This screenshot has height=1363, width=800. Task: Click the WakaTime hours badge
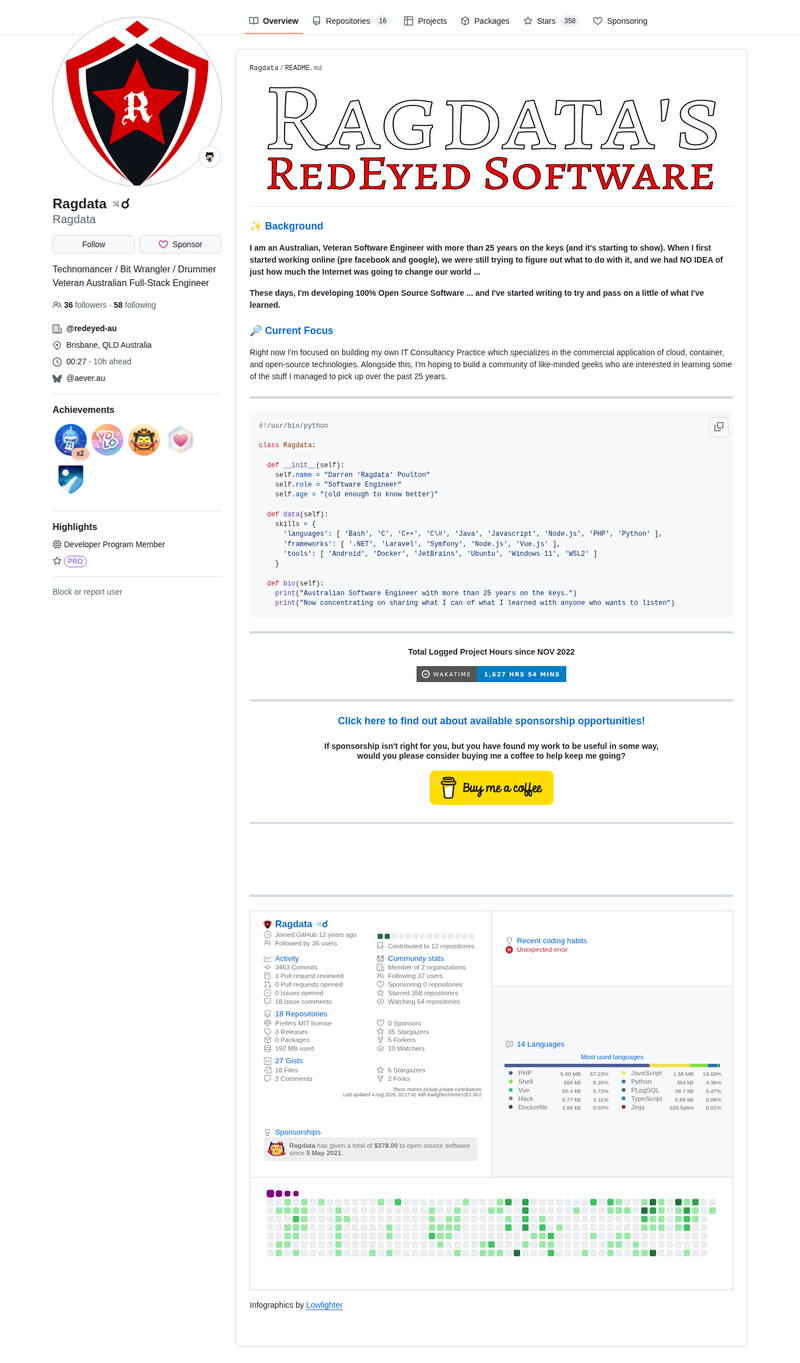point(491,674)
